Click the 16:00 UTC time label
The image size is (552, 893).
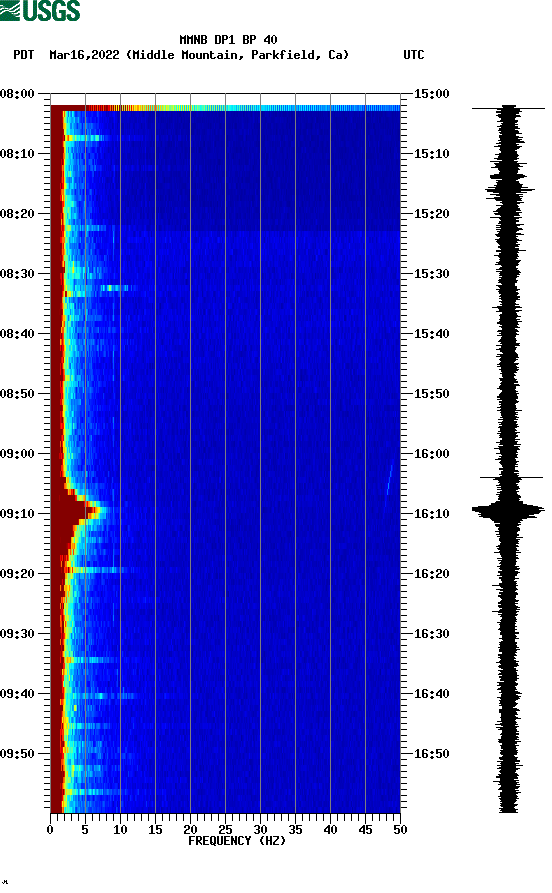coord(431,454)
